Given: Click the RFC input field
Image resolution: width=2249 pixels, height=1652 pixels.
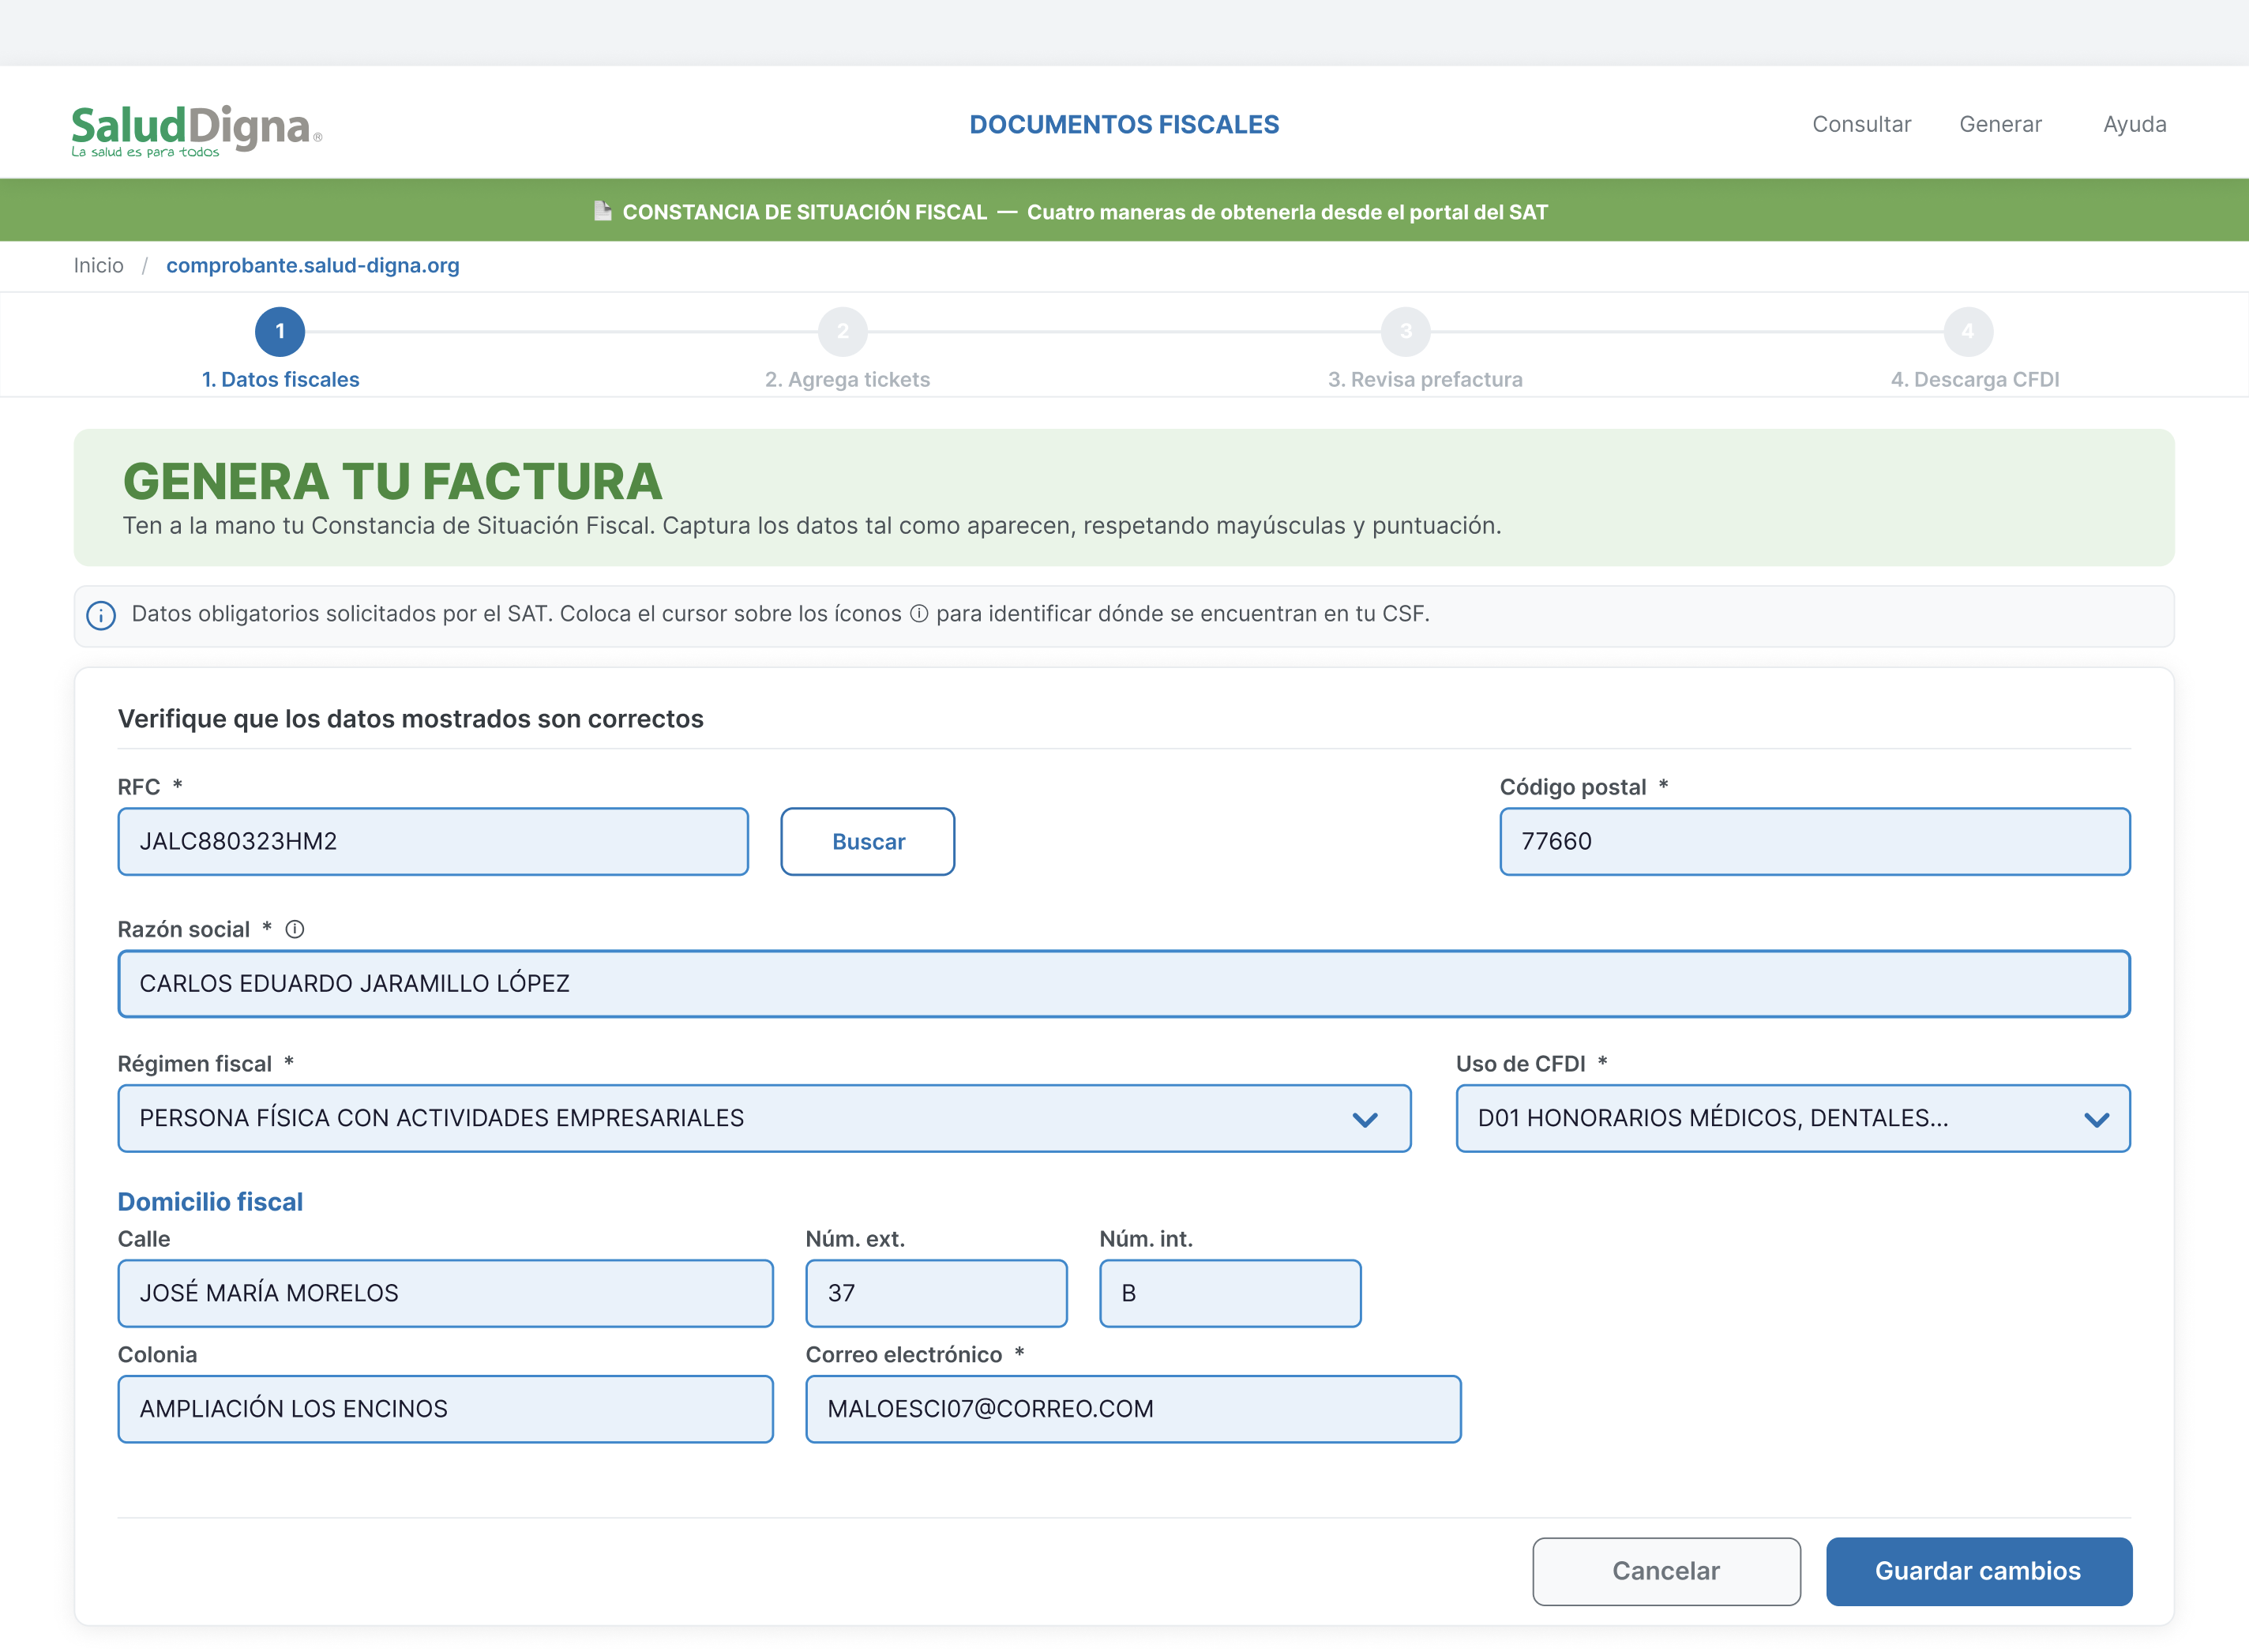Looking at the screenshot, I should point(433,842).
